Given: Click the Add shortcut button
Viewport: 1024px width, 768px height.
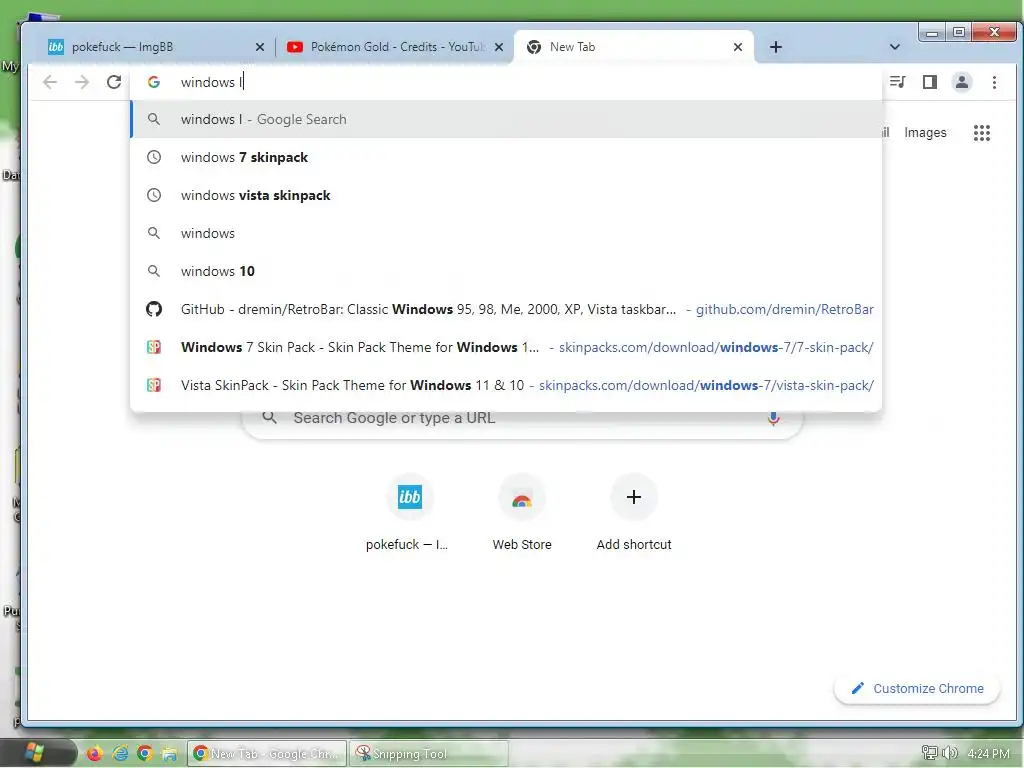Looking at the screenshot, I should [633, 513].
